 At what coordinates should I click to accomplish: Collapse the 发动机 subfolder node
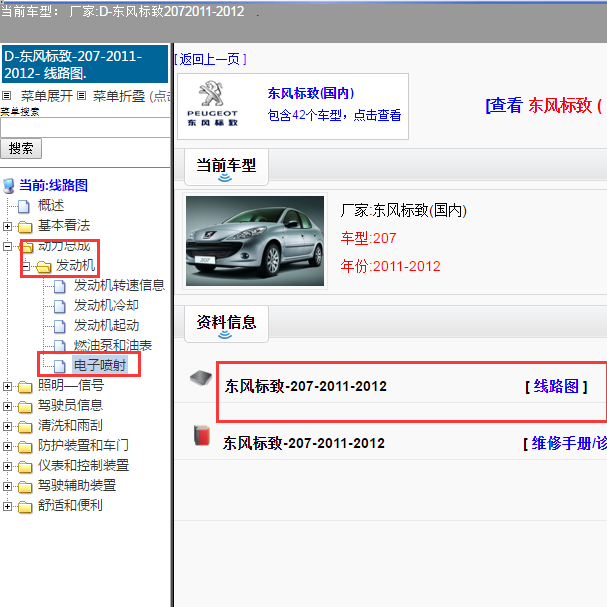pos(26,266)
